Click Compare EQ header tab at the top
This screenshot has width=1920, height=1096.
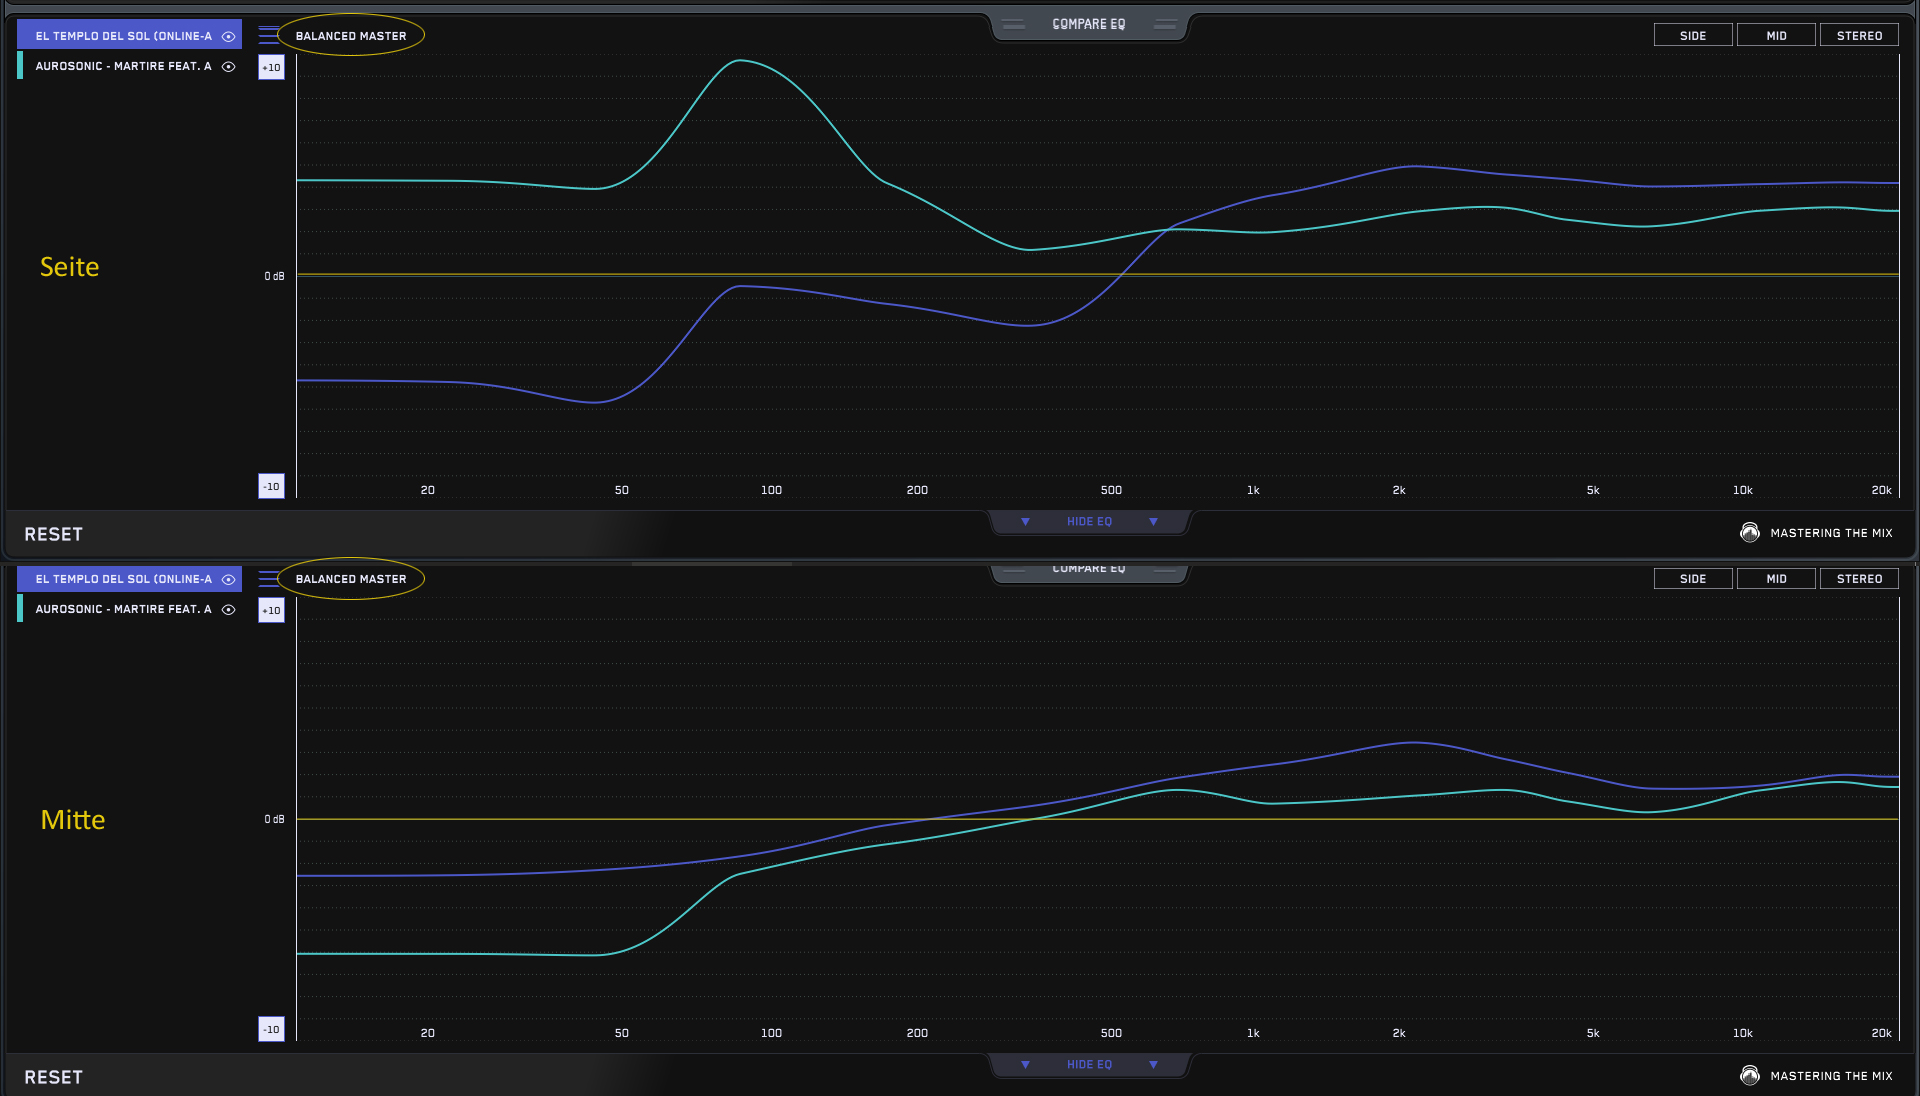tap(1088, 24)
